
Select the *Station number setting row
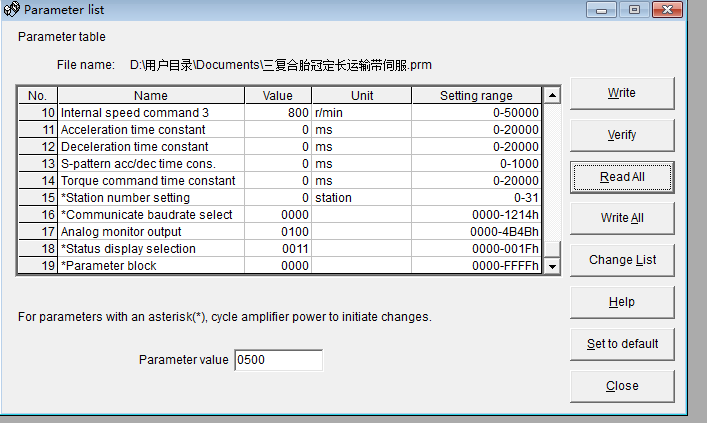click(150, 198)
